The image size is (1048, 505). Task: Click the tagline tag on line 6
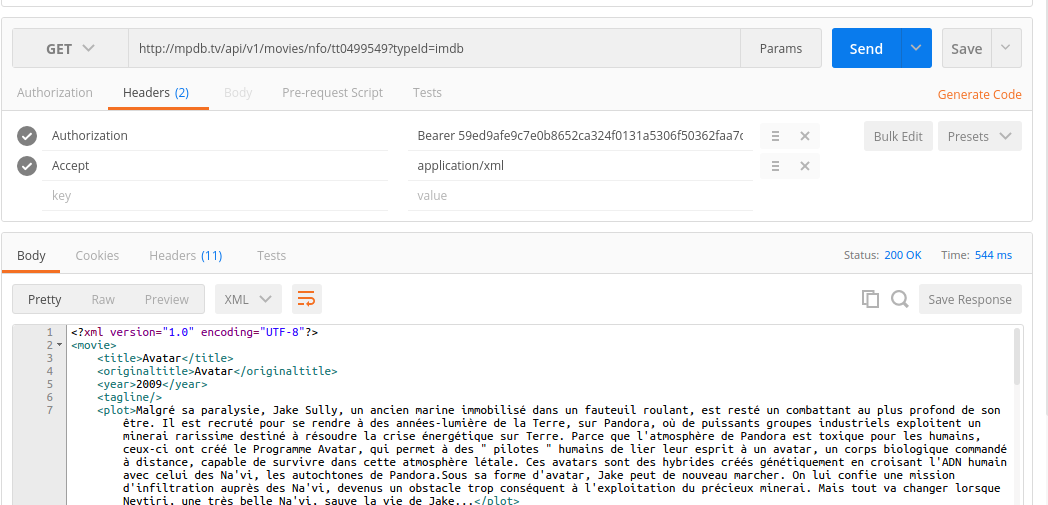[130, 397]
